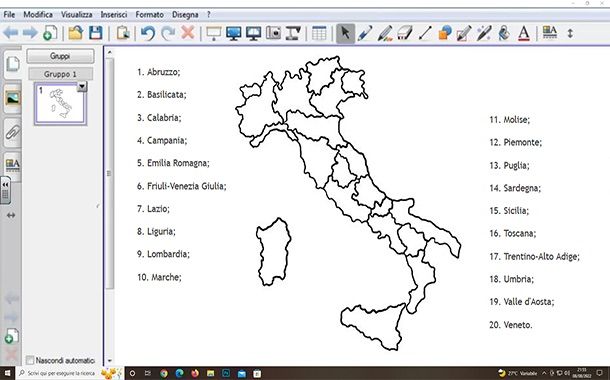This screenshot has width=610, height=380.
Task: Open page 1 thumbnail dropdown arrow
Action: (82, 86)
